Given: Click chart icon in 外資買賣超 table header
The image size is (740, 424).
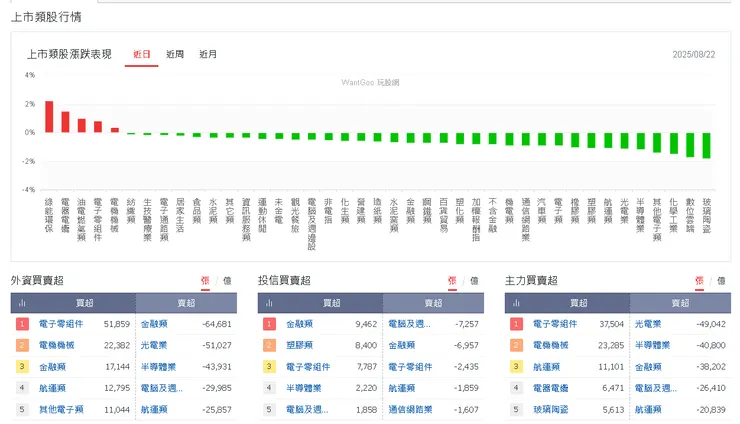Looking at the screenshot, I should (22, 303).
